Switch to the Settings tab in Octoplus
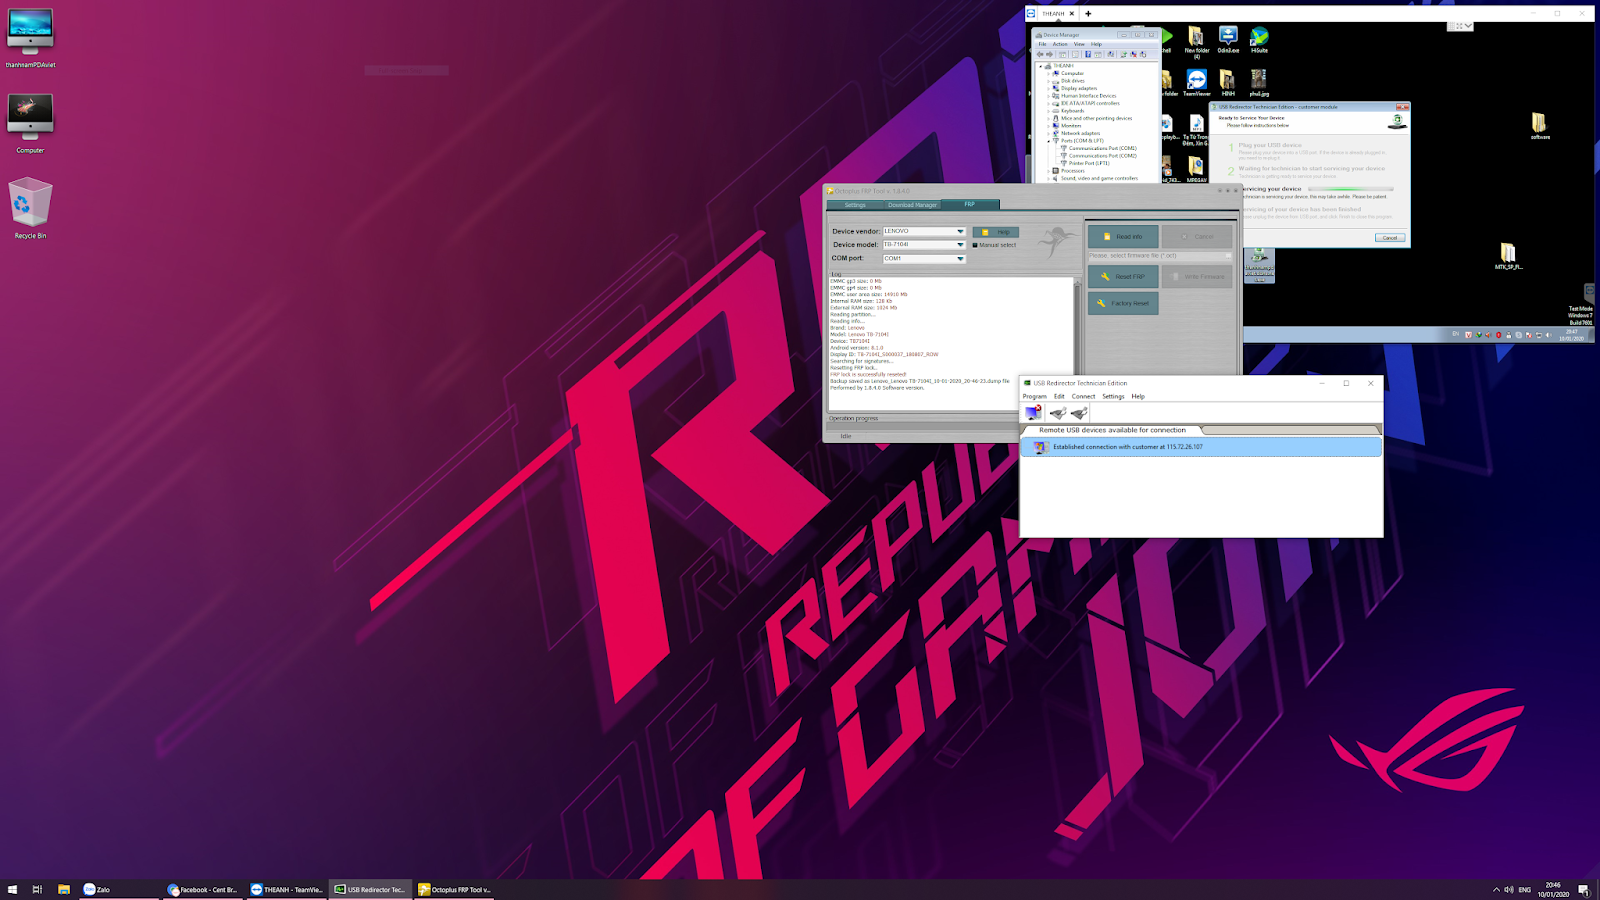1600x900 pixels. click(855, 205)
